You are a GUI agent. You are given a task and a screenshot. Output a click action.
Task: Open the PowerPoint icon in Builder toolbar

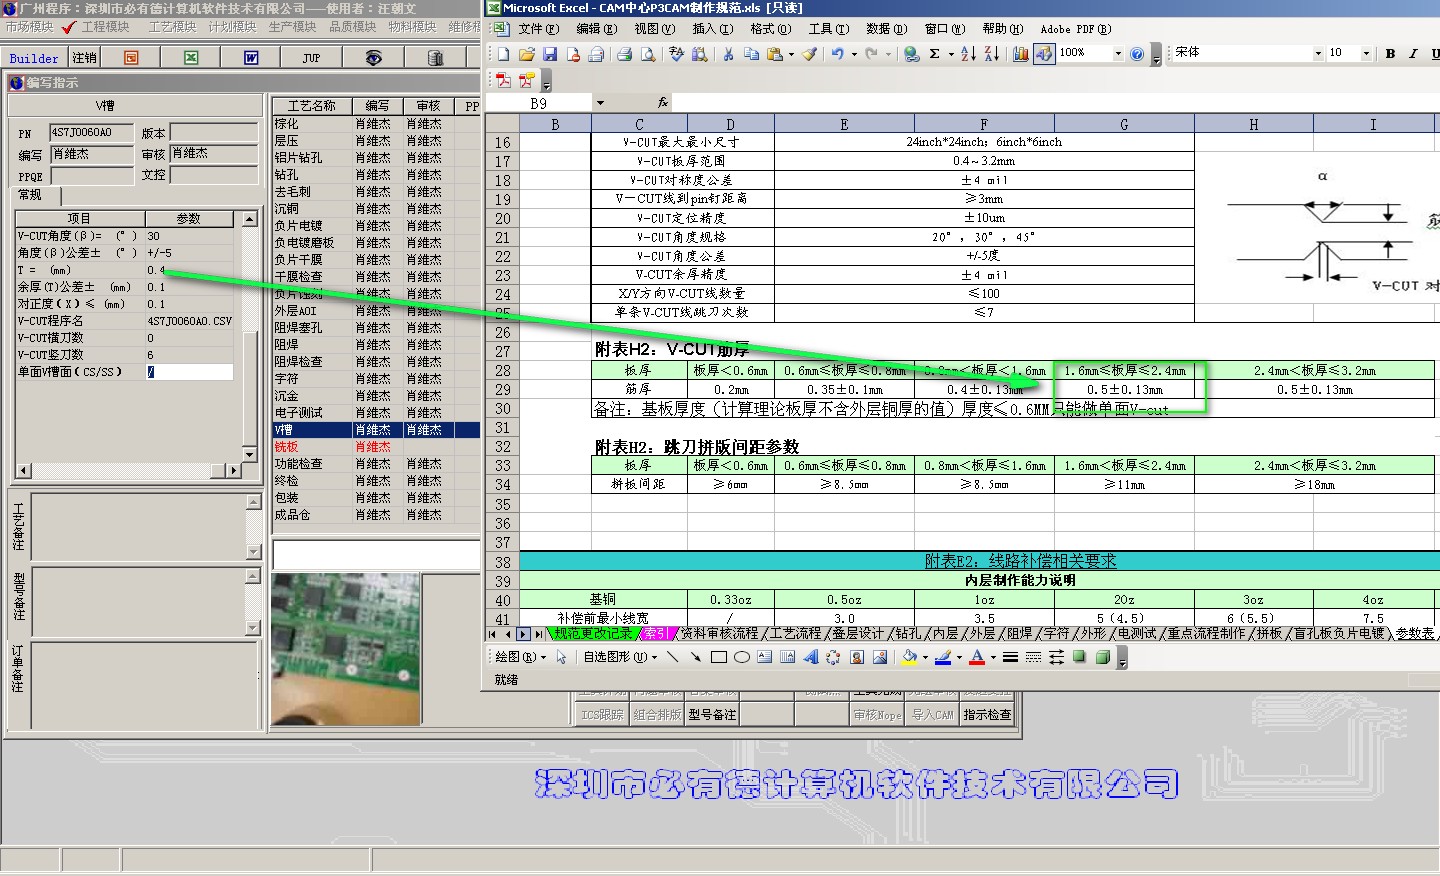131,58
